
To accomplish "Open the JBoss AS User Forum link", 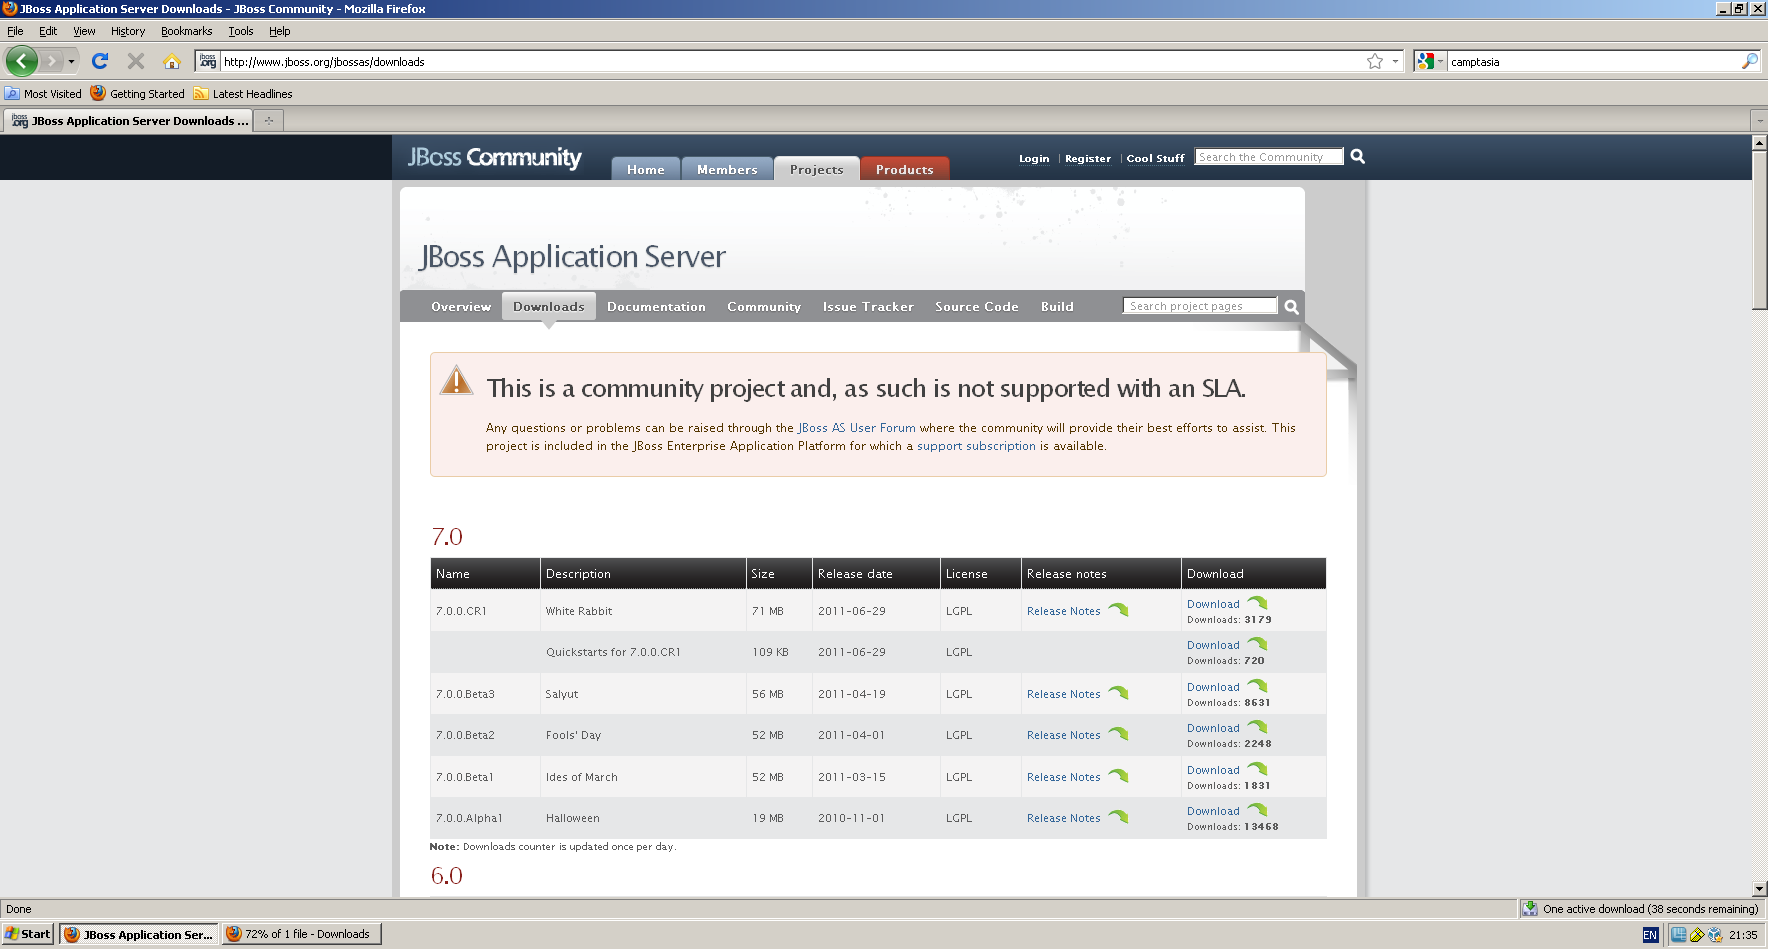I will [x=854, y=427].
